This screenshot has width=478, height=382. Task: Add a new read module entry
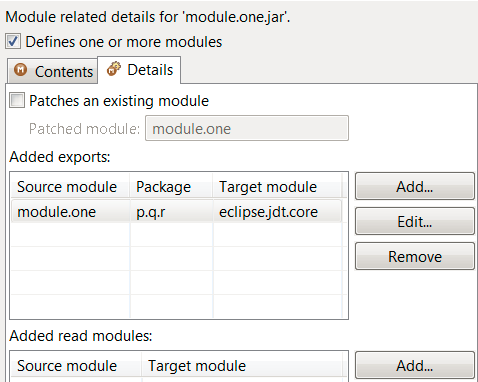click(415, 365)
